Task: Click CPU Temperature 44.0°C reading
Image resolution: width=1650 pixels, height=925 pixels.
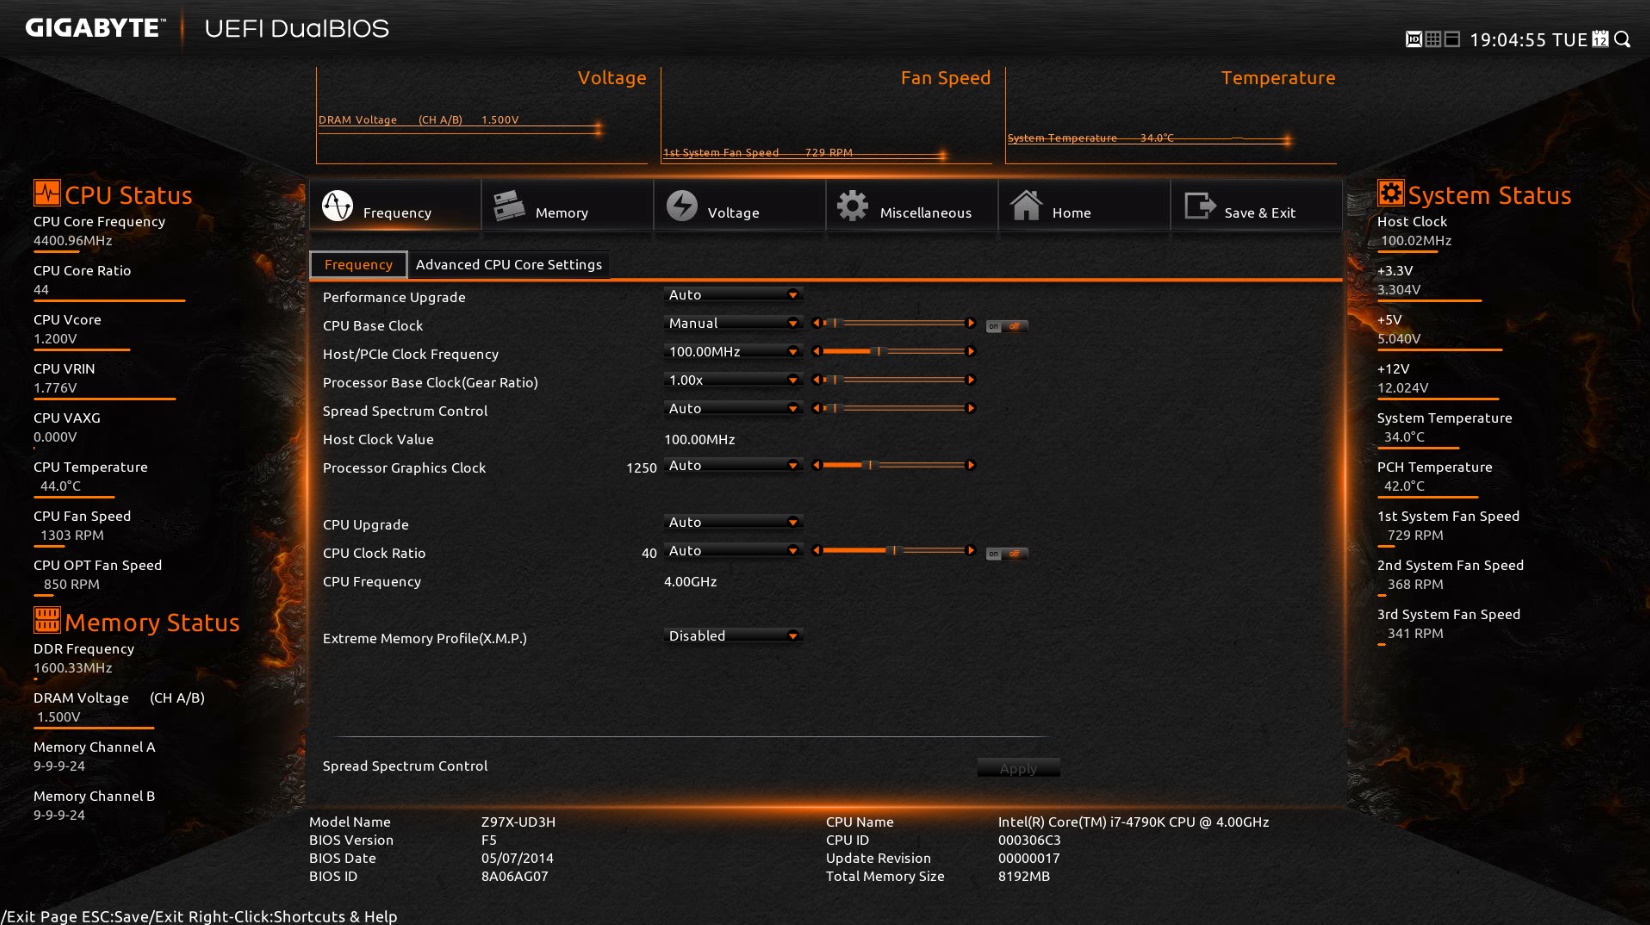Action: 60,486
